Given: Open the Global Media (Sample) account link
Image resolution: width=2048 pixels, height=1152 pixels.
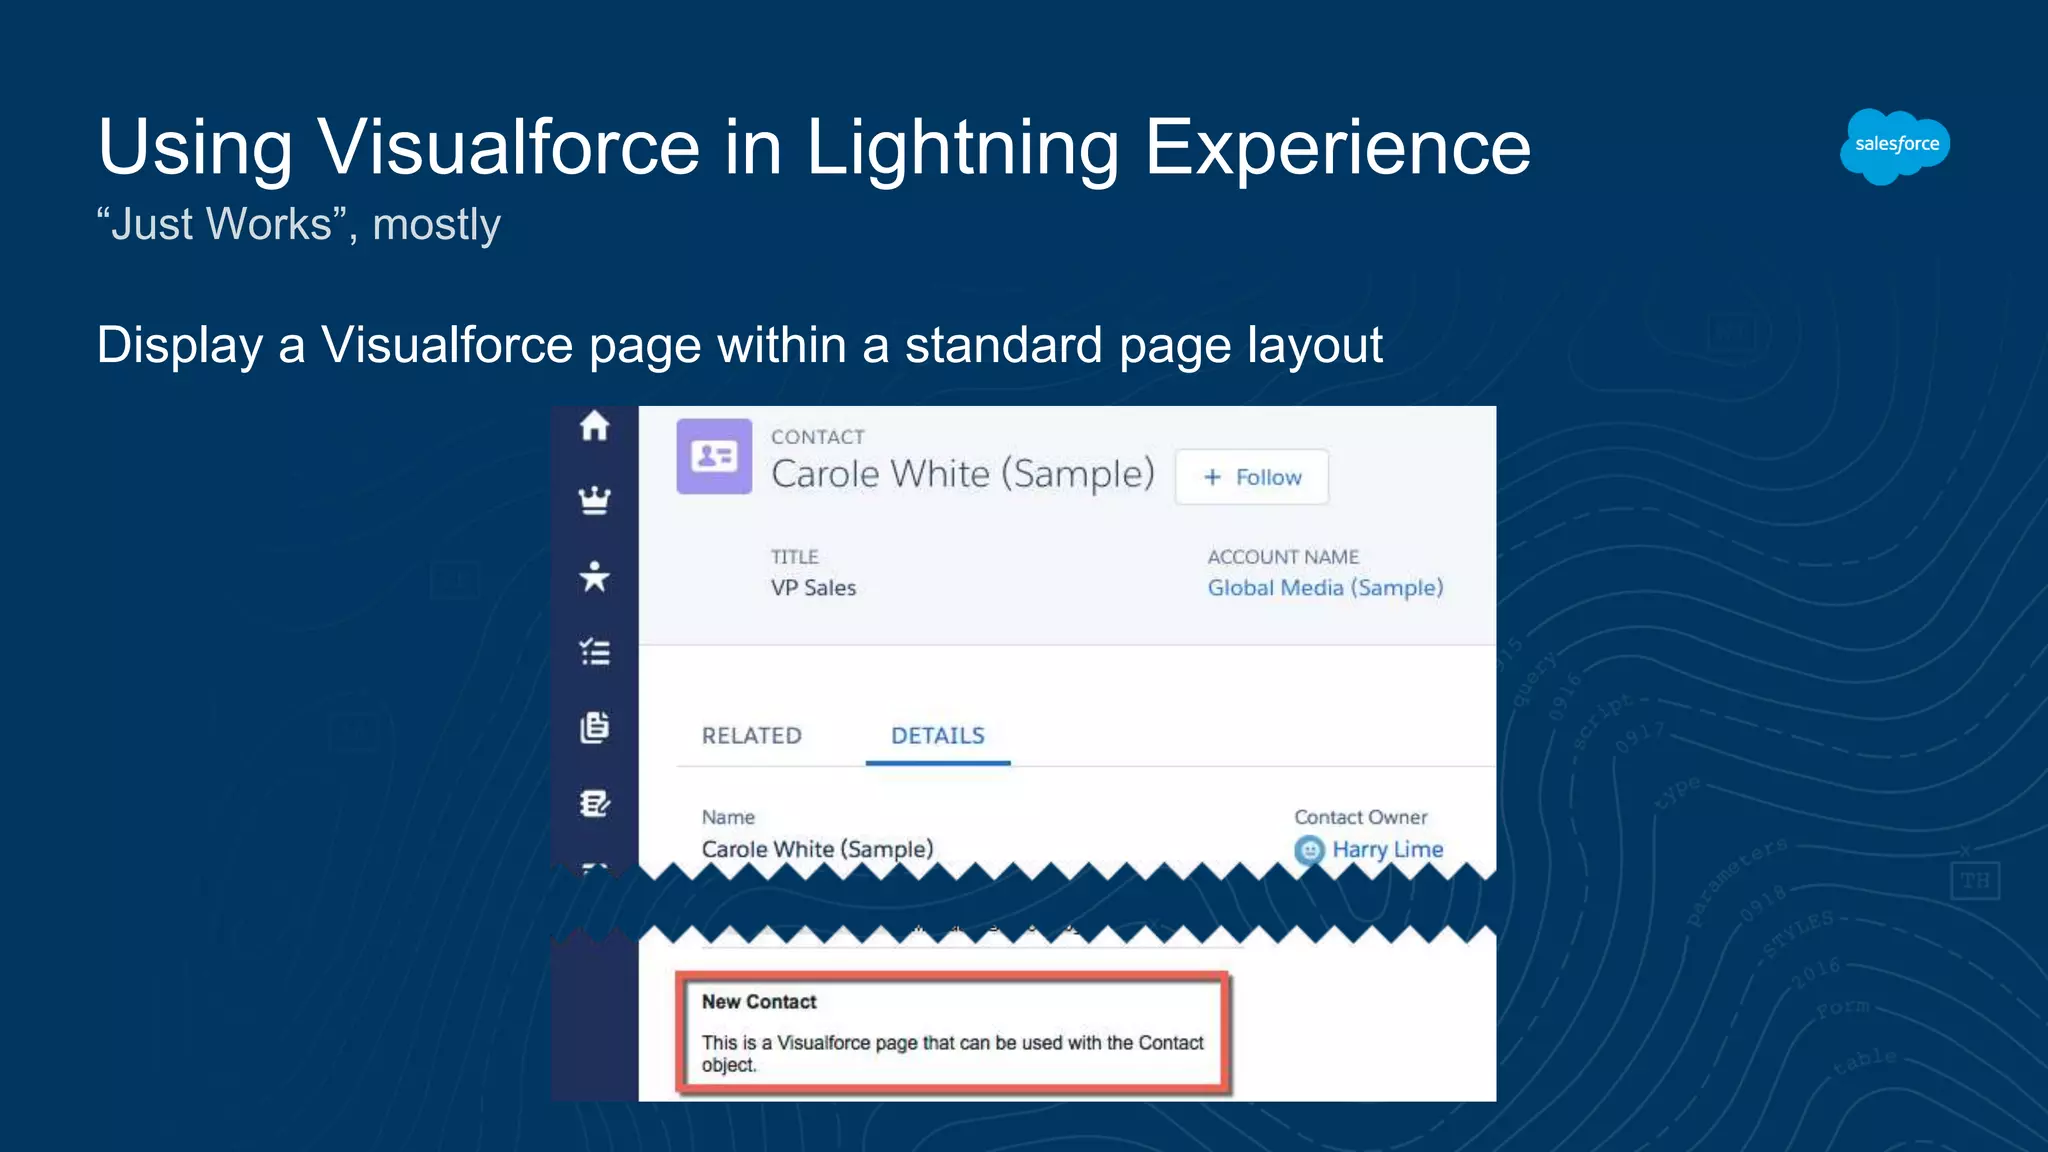Looking at the screenshot, I should 1325,588.
